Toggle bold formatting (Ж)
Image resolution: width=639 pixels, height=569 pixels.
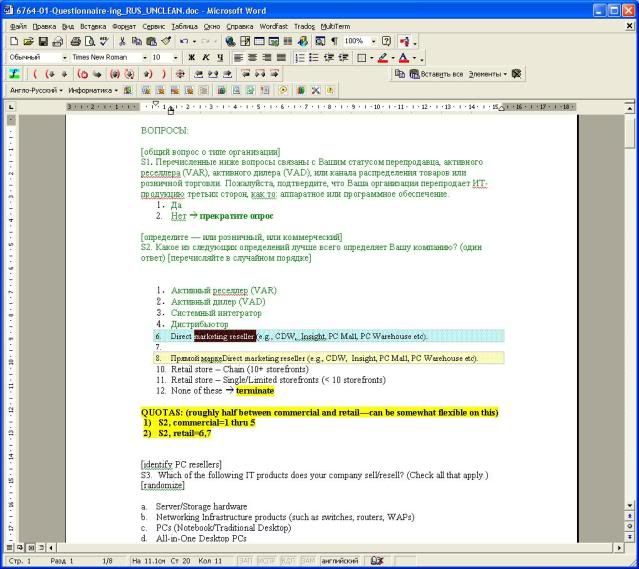coord(191,58)
